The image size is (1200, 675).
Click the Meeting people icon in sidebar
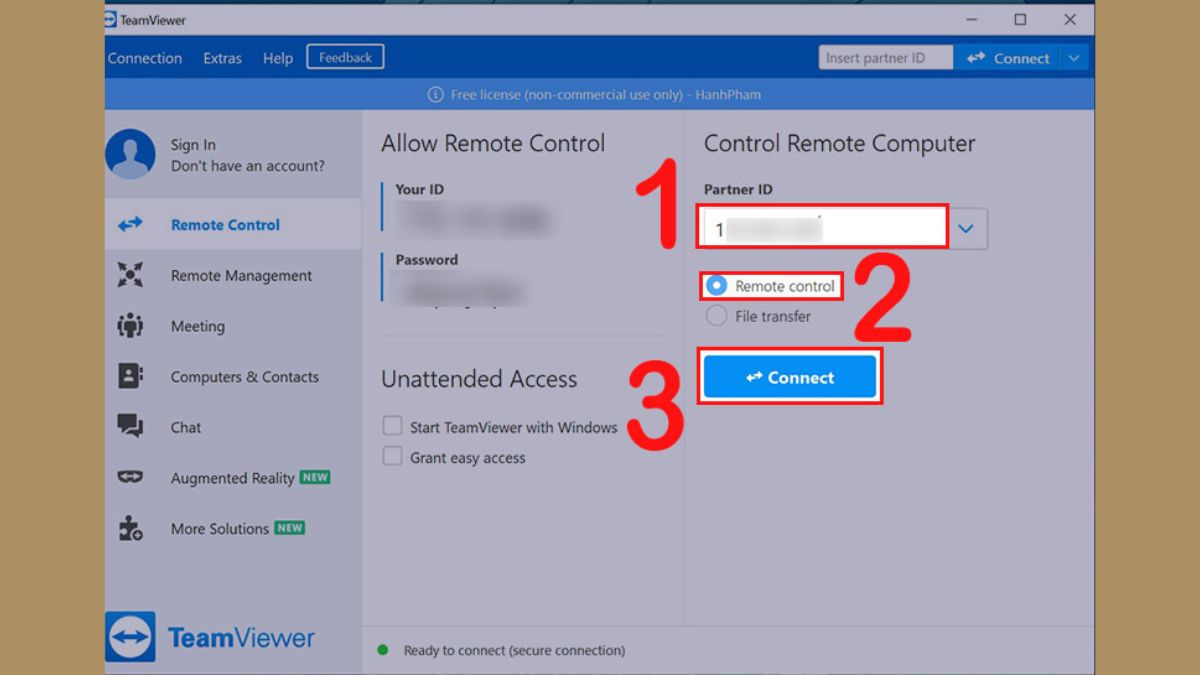click(x=130, y=326)
